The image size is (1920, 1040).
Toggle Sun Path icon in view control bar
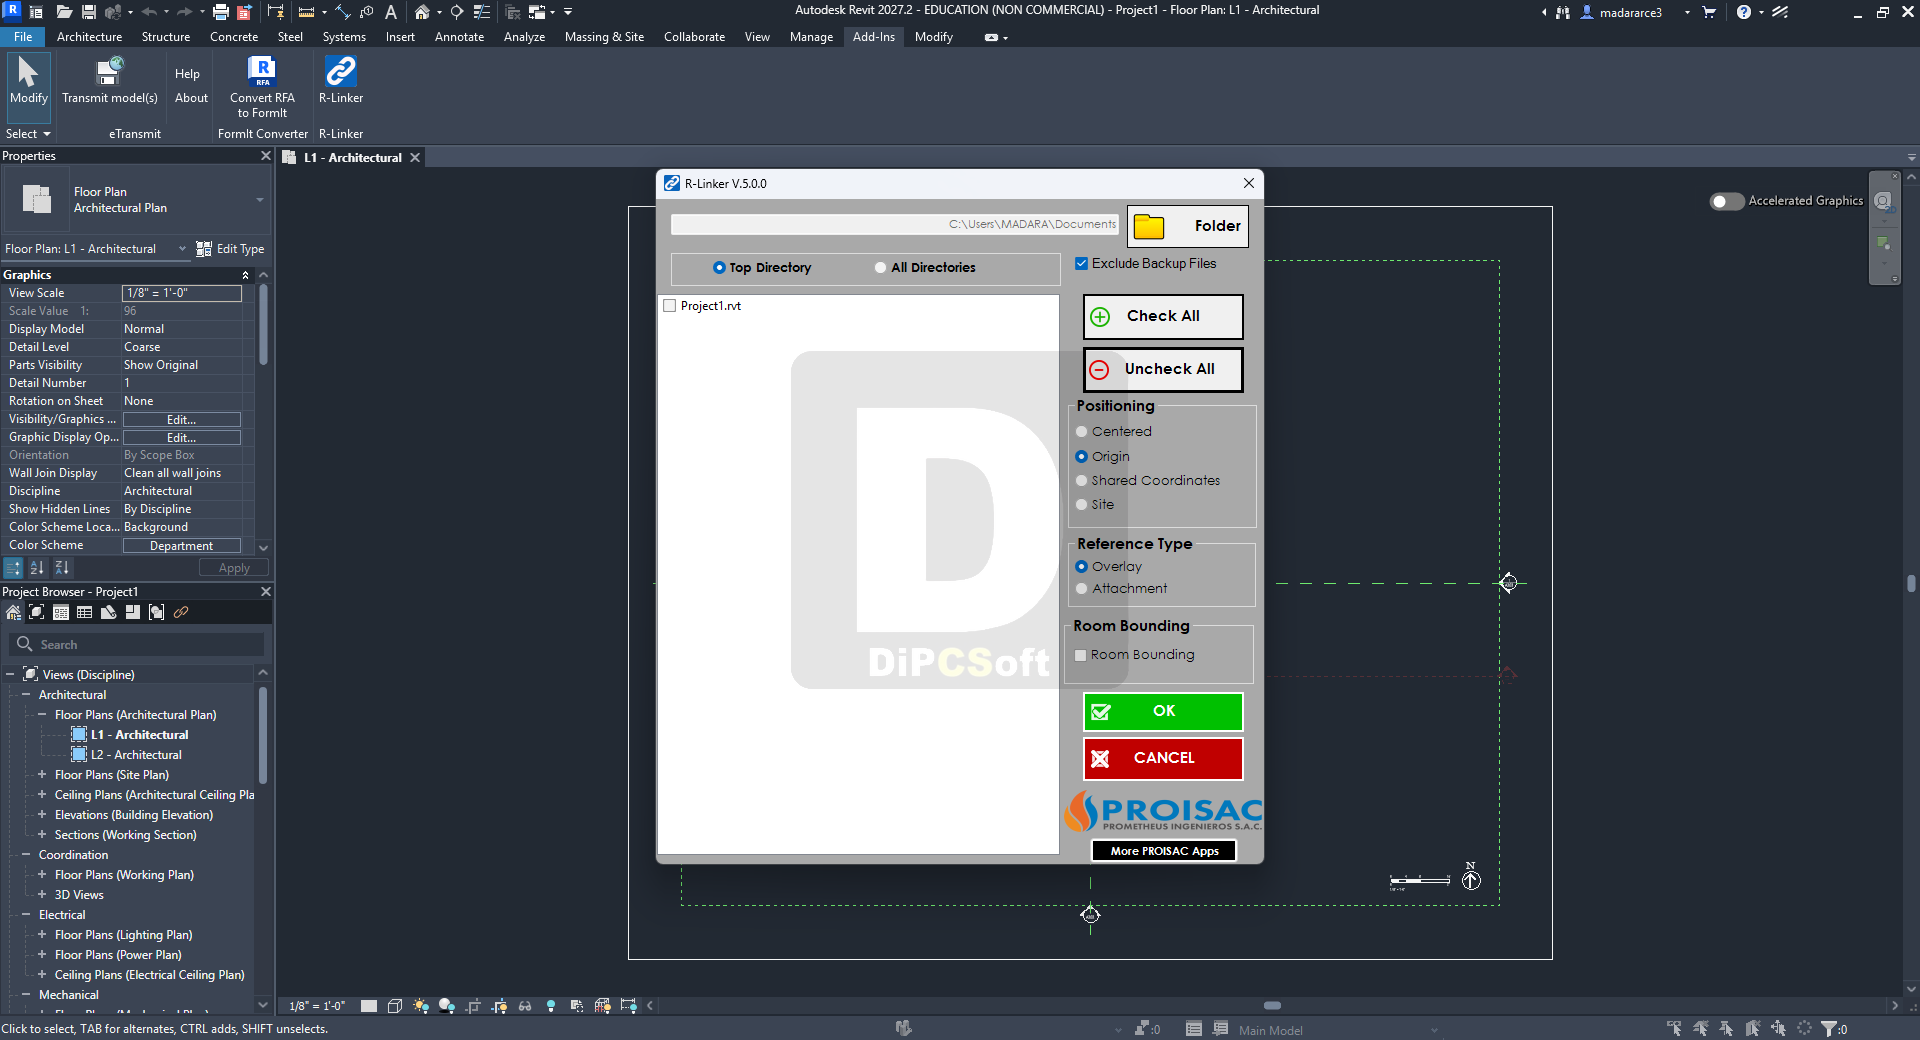coord(421,1006)
